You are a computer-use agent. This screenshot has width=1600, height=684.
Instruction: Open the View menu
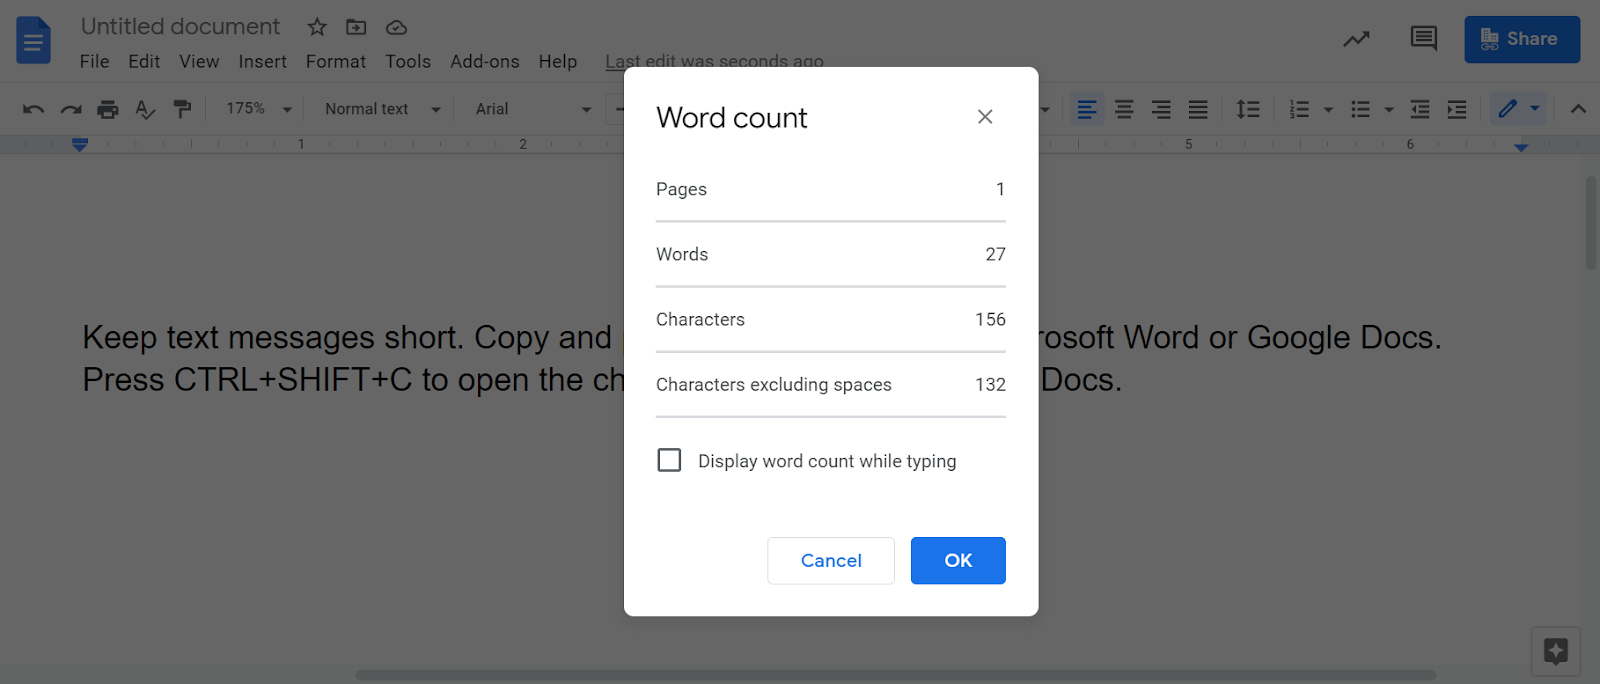tap(199, 62)
